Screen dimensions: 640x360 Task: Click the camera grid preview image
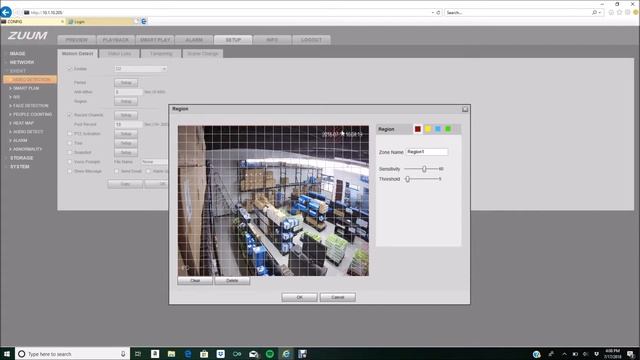pyautogui.click(x=273, y=201)
